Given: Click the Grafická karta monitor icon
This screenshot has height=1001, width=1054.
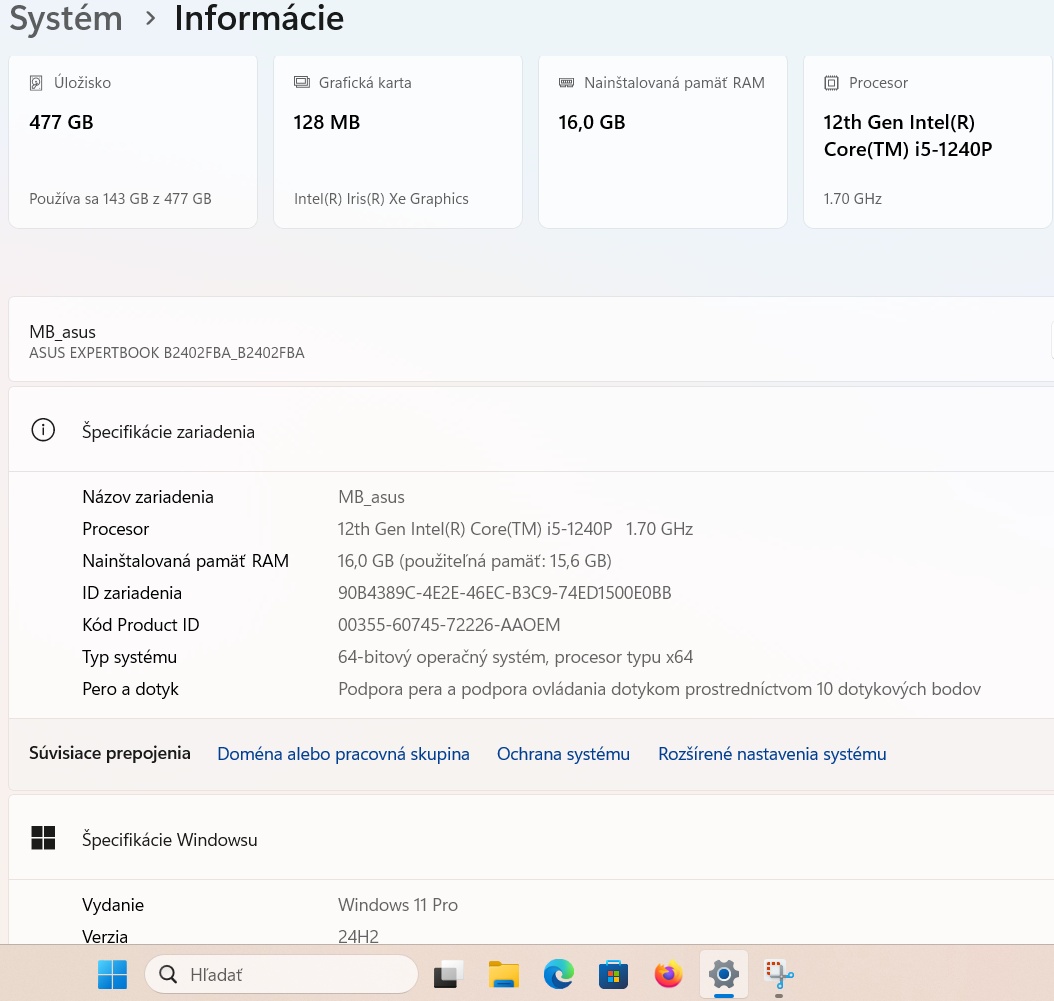Looking at the screenshot, I should pos(301,82).
